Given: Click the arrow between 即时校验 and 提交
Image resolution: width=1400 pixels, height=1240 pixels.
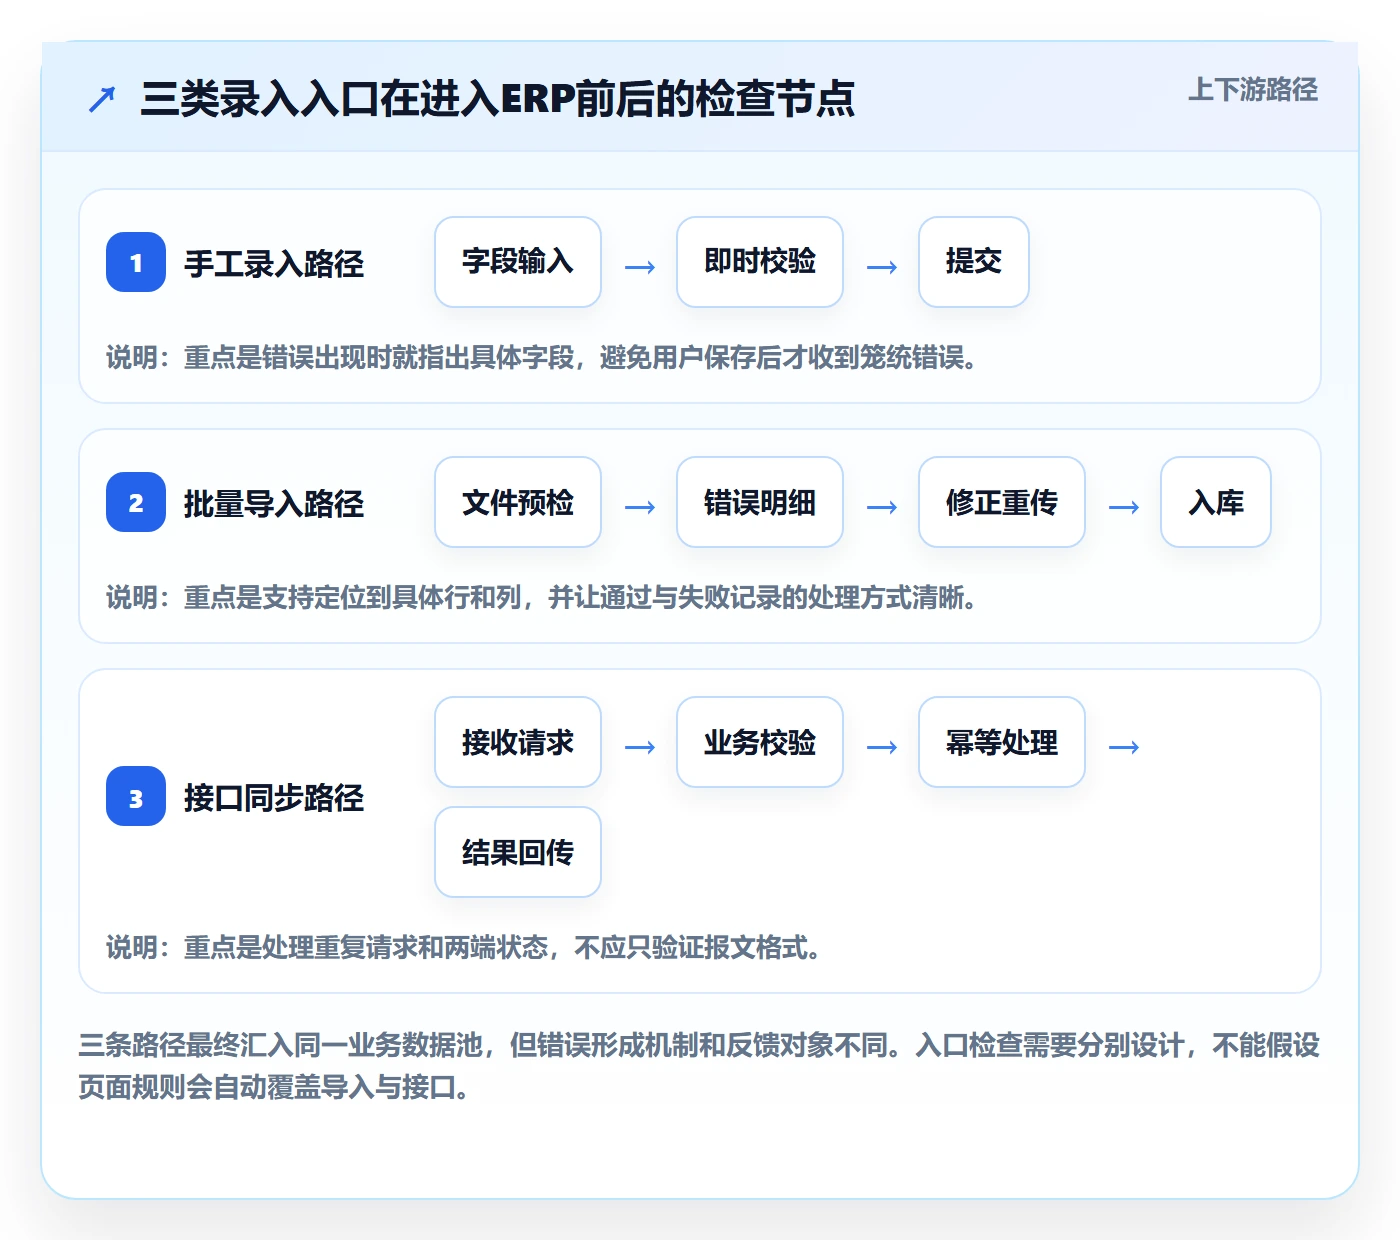Looking at the screenshot, I should pos(882,267).
